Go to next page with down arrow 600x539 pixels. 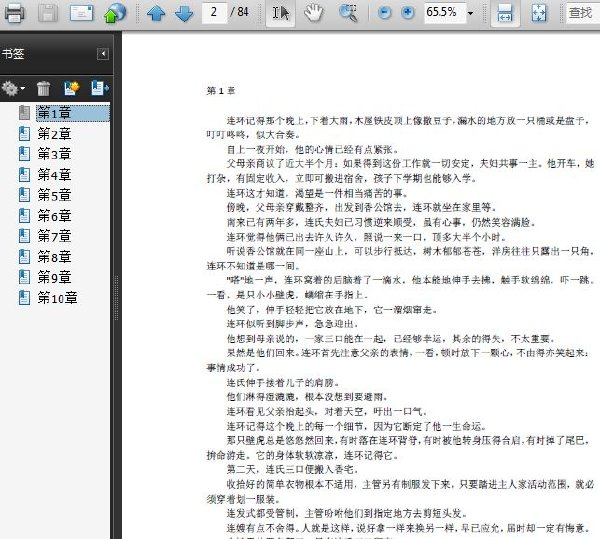click(x=184, y=13)
